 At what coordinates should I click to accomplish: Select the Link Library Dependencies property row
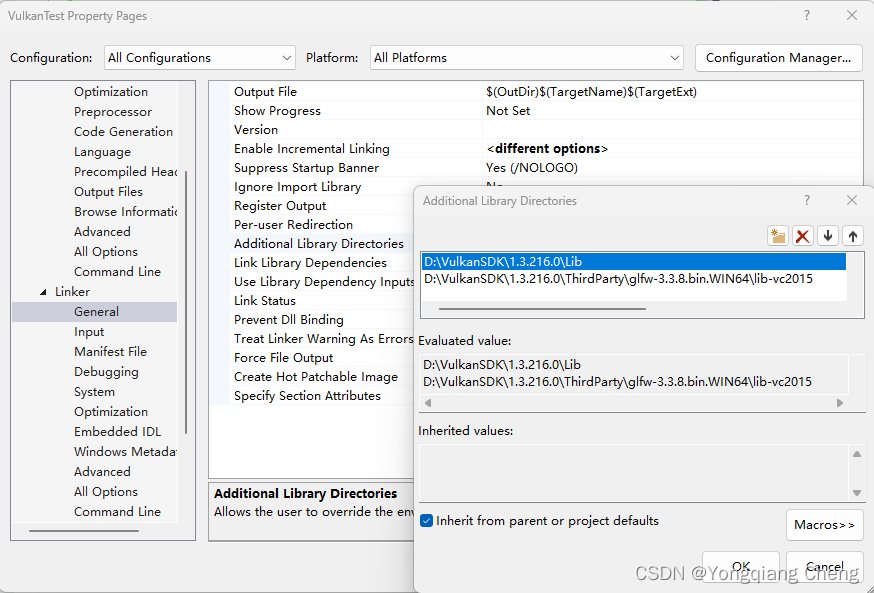[312, 262]
